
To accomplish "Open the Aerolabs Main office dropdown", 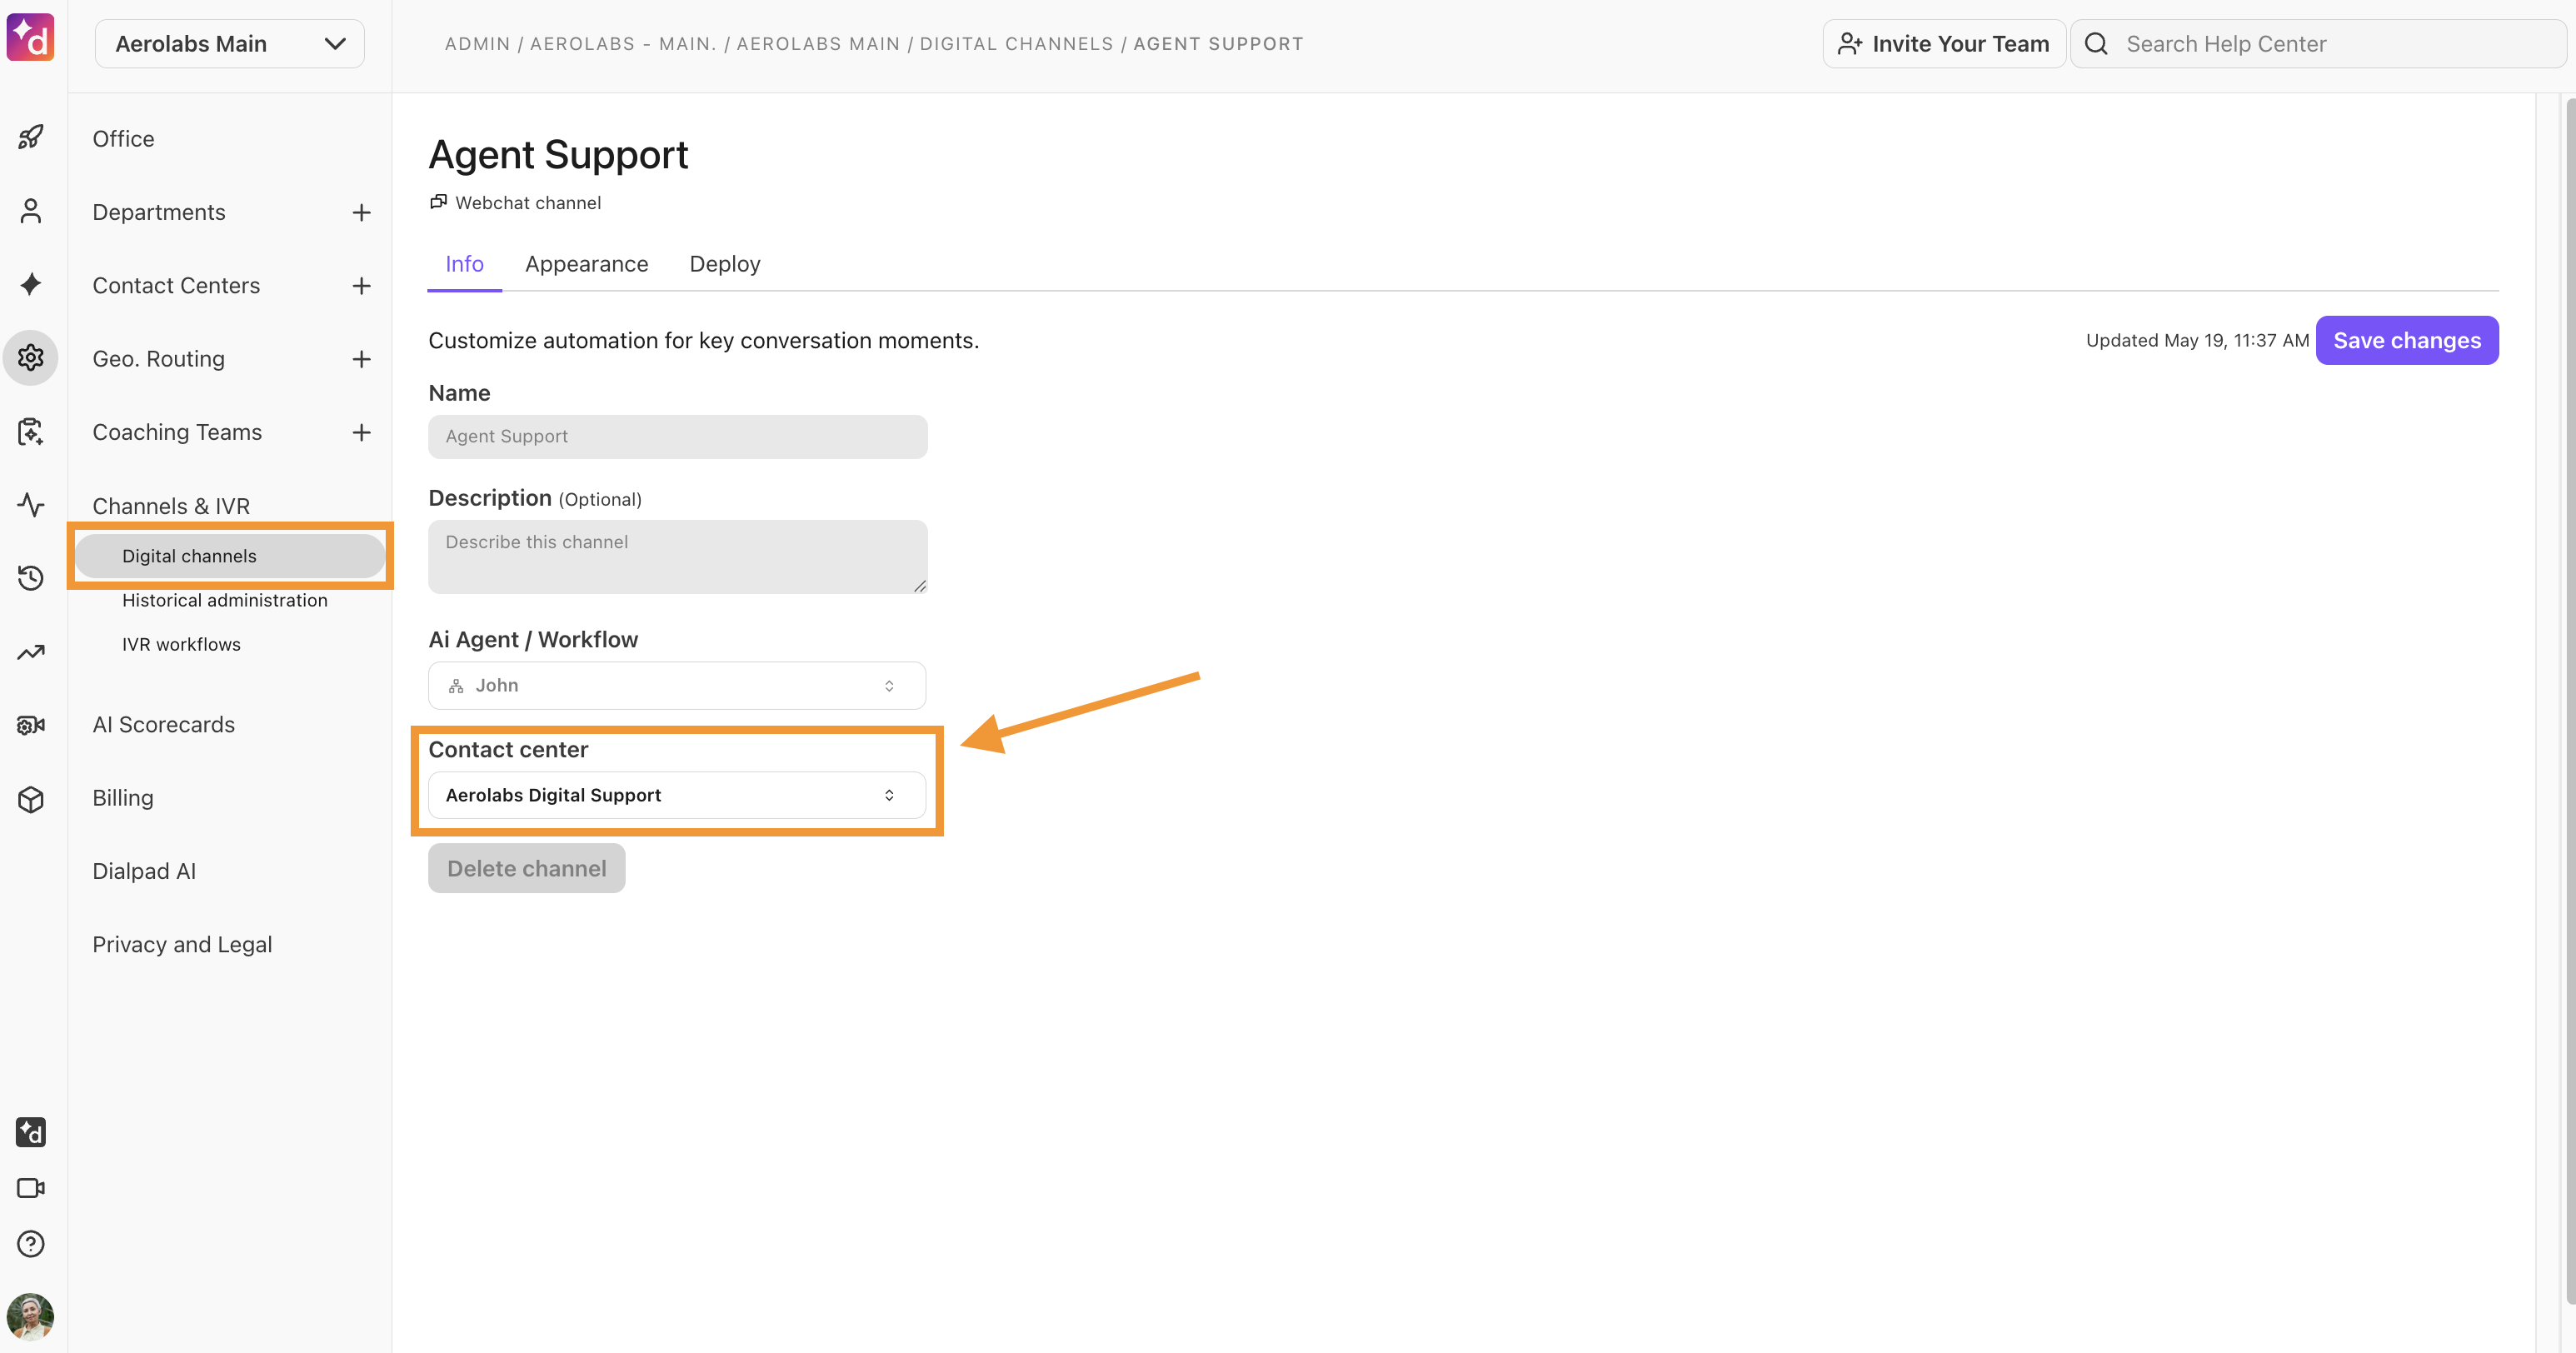I will point(230,44).
